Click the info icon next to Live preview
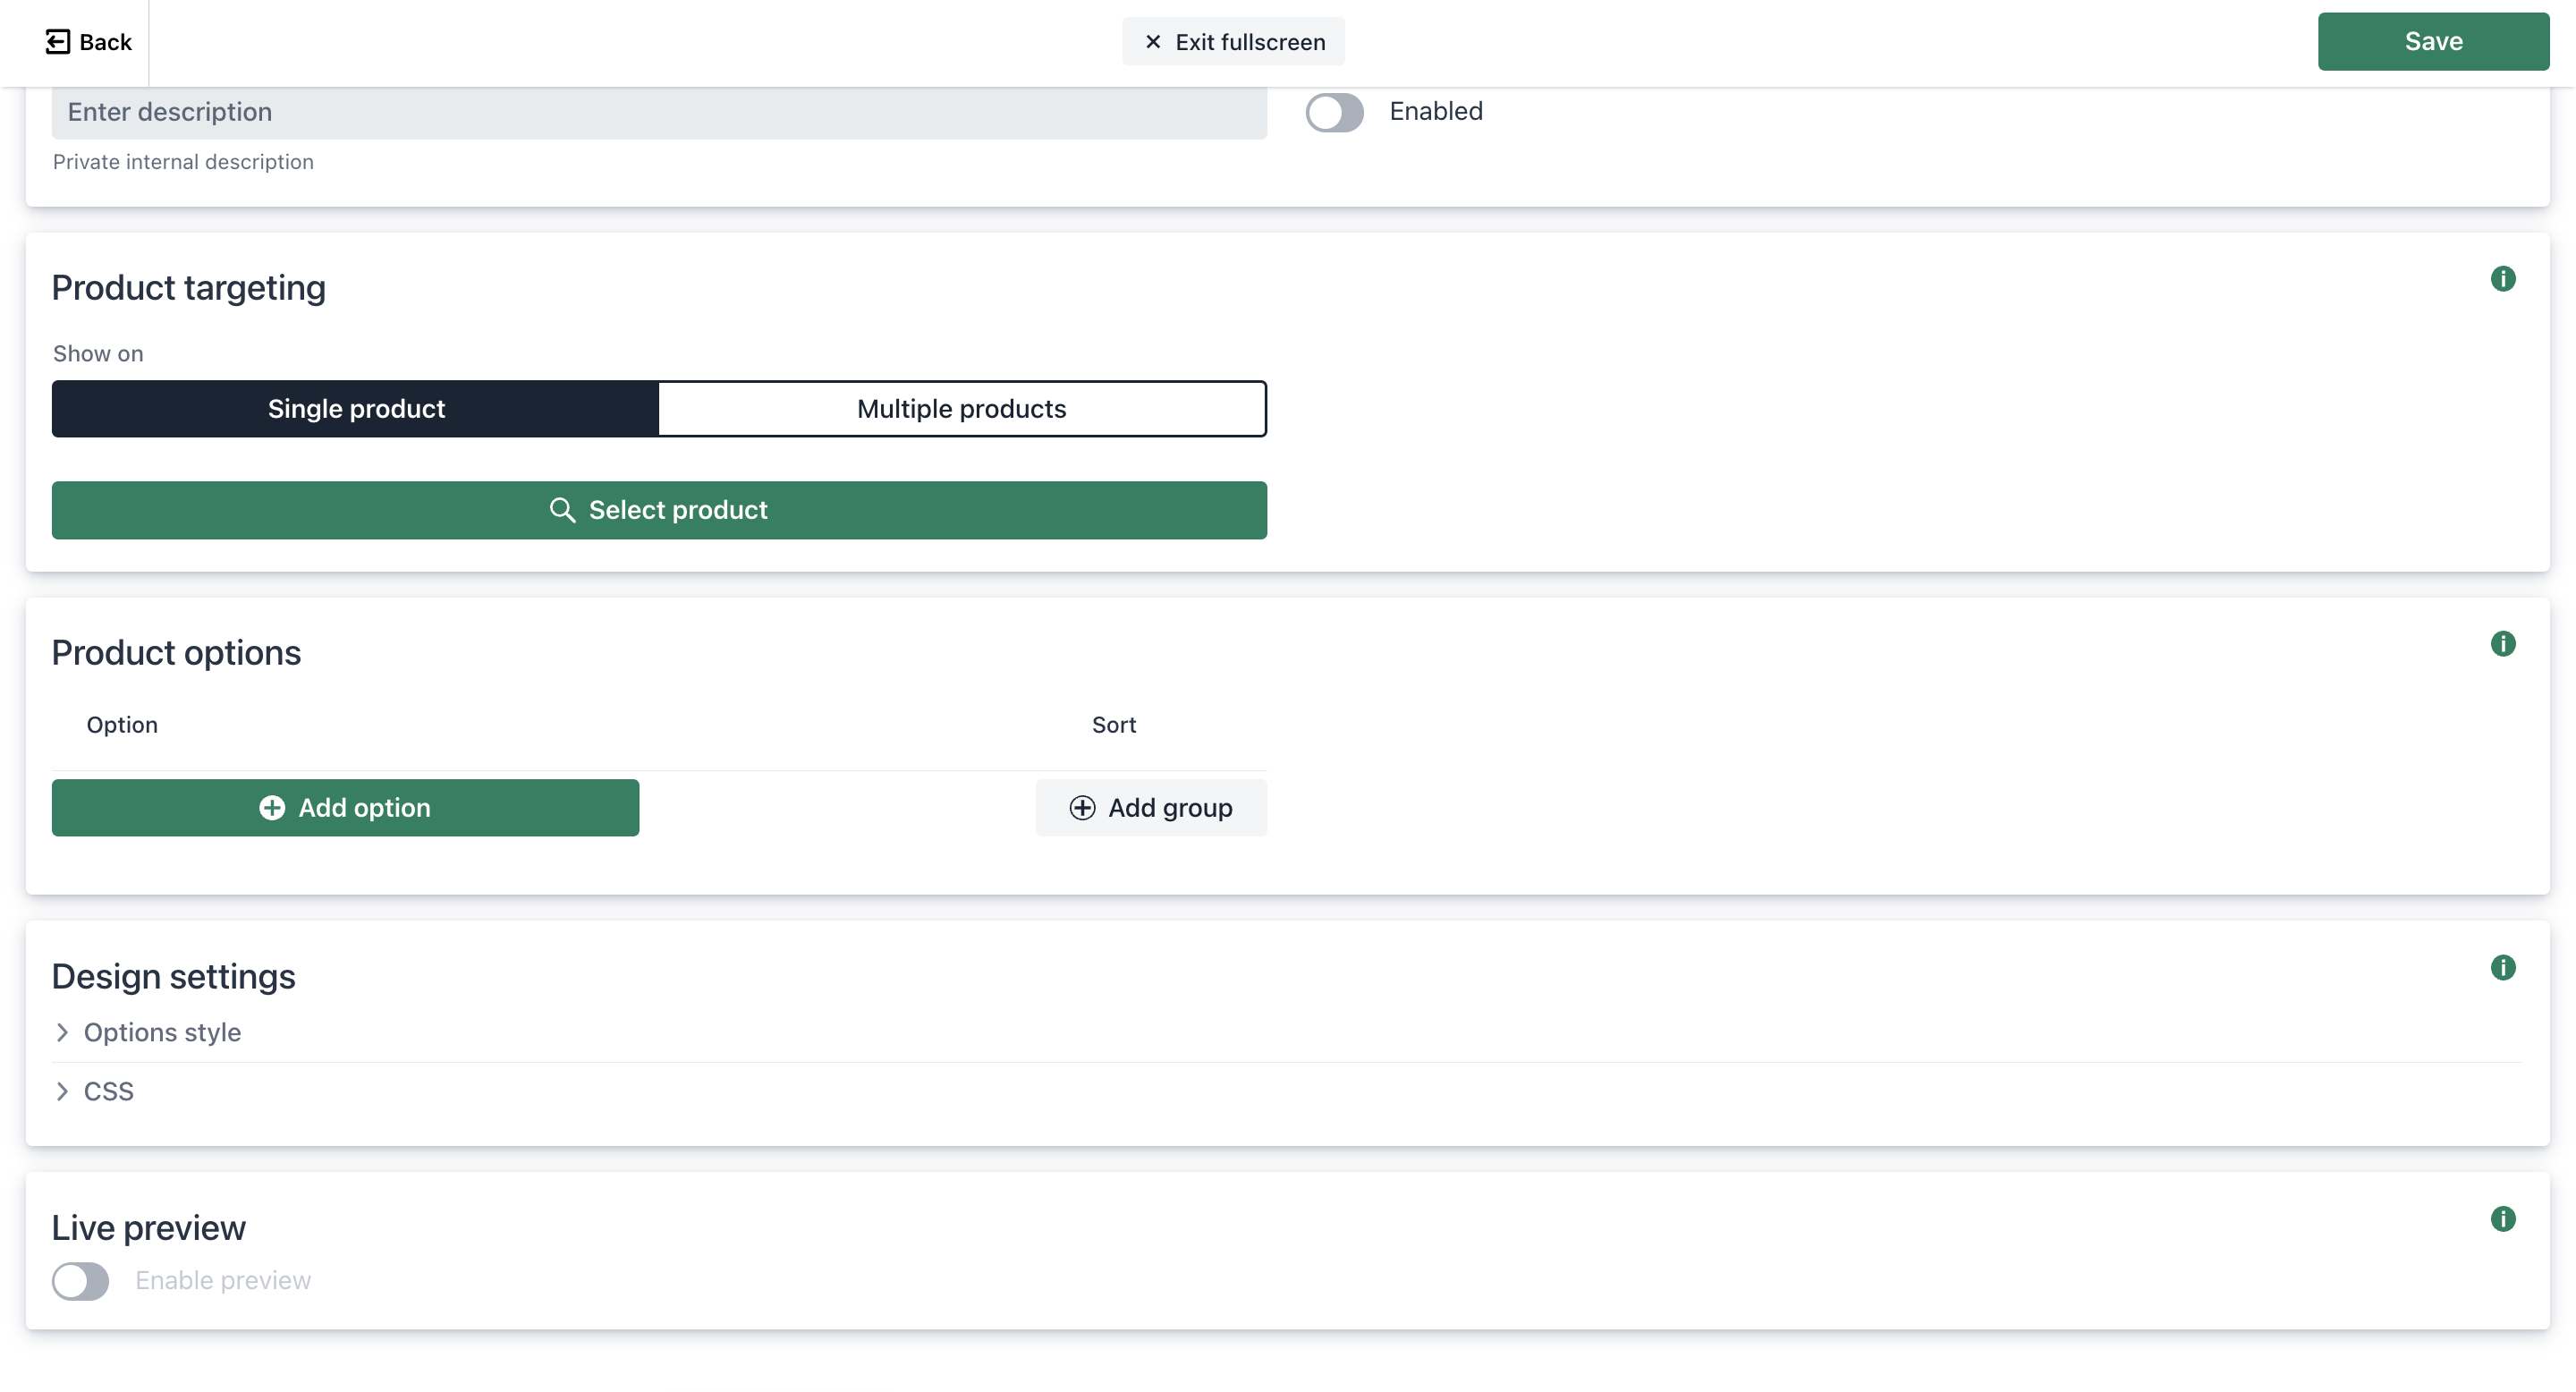The width and height of the screenshot is (2576, 1392). coord(2503,1218)
